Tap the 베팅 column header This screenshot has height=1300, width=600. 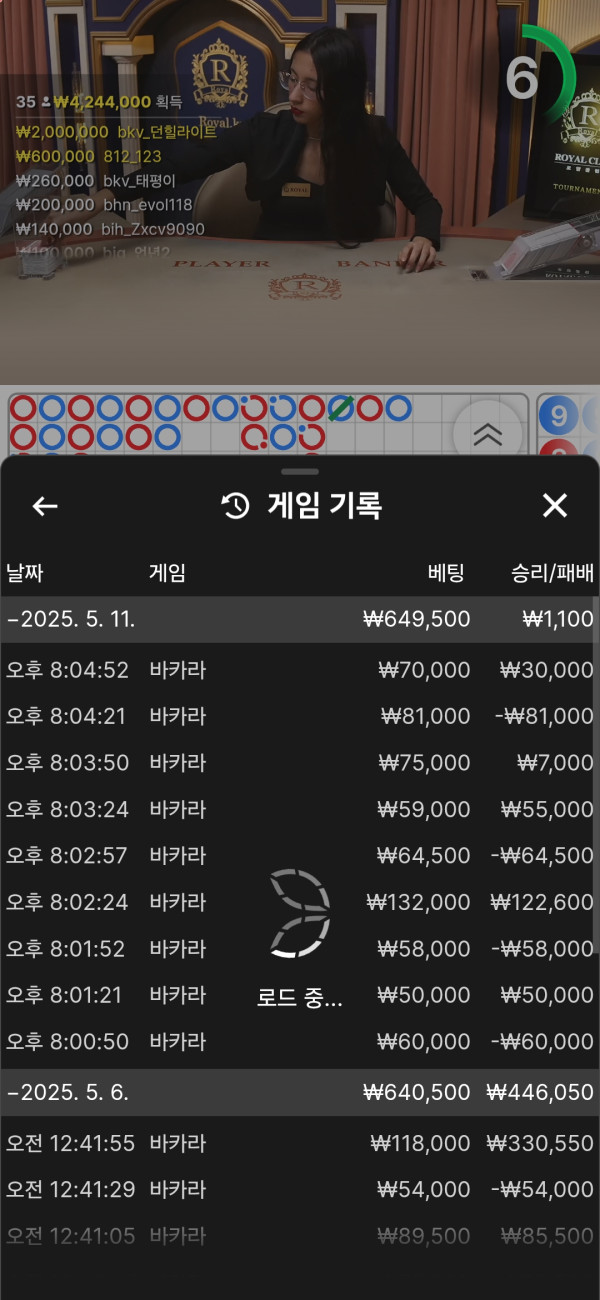pyautogui.click(x=446, y=573)
